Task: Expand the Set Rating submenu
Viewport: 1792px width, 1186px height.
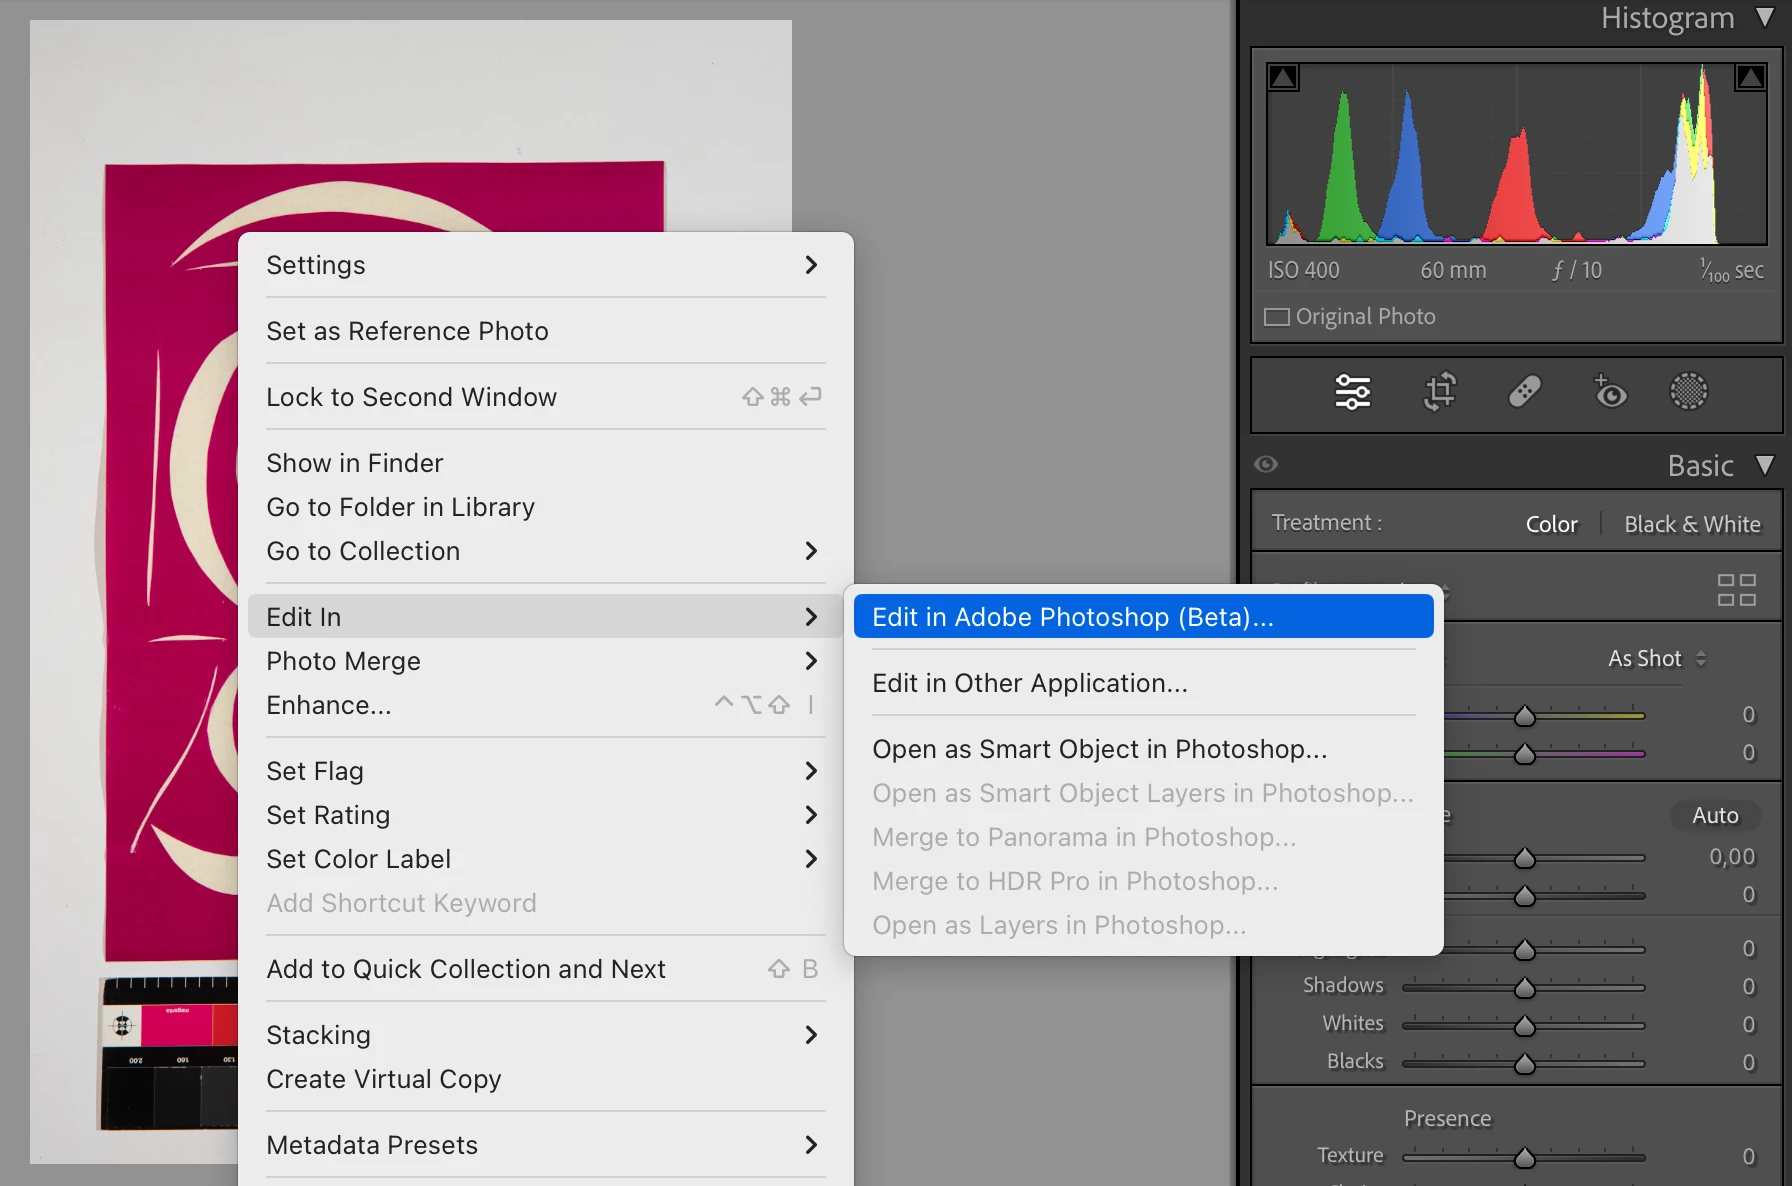Action: [x=546, y=815]
